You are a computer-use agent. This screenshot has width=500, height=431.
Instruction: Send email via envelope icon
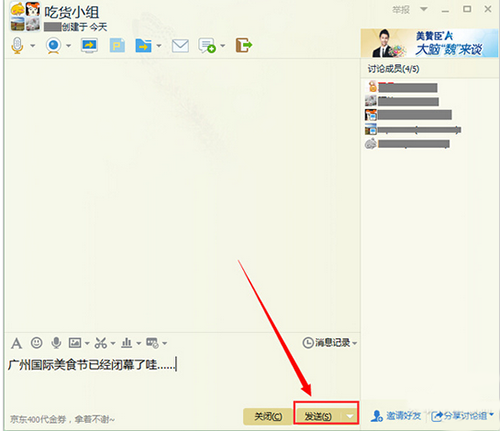pos(180,46)
